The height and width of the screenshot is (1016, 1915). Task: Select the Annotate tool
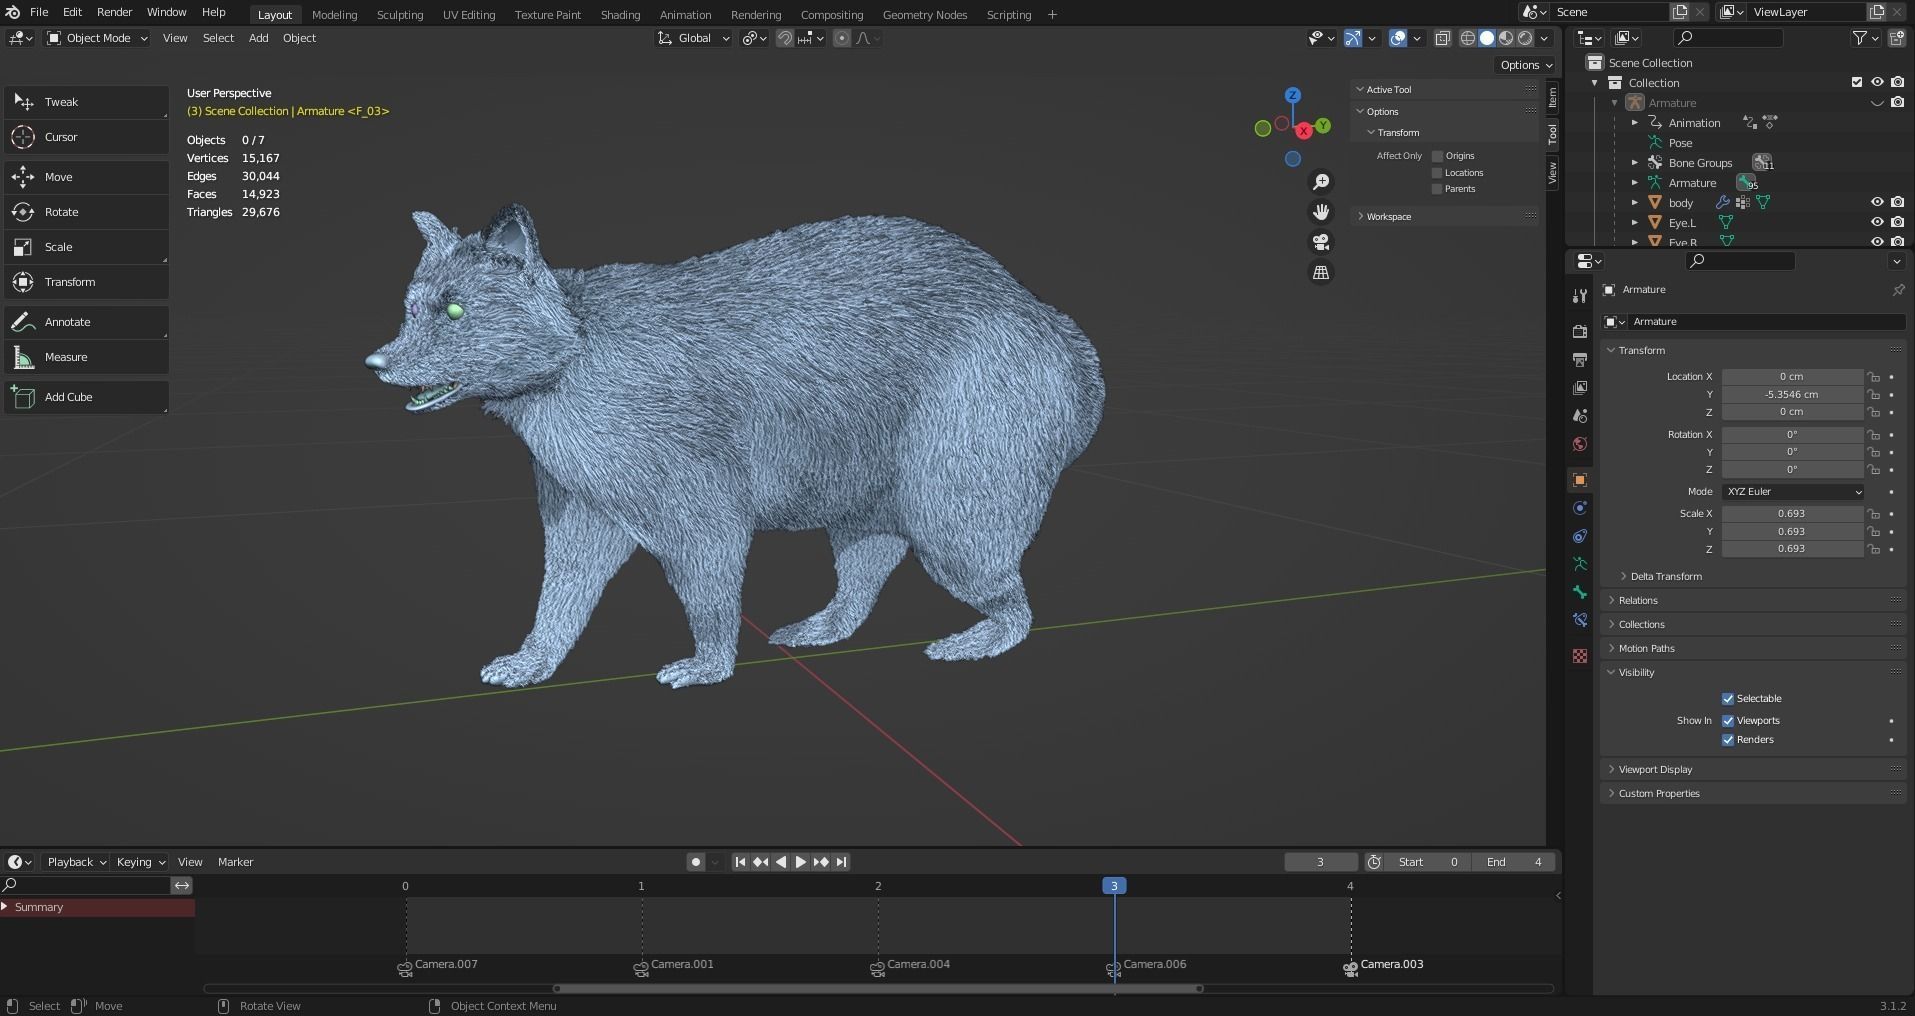pyautogui.click(x=87, y=322)
